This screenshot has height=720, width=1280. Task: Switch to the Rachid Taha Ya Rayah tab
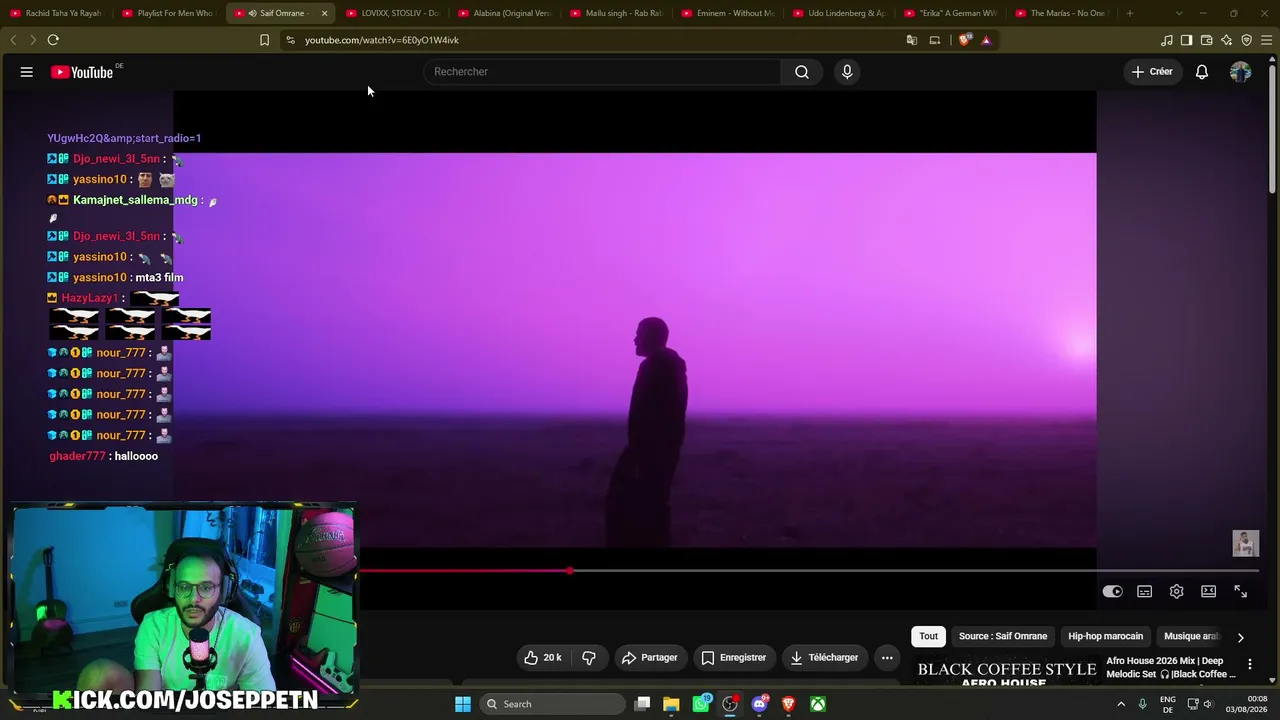(x=56, y=13)
